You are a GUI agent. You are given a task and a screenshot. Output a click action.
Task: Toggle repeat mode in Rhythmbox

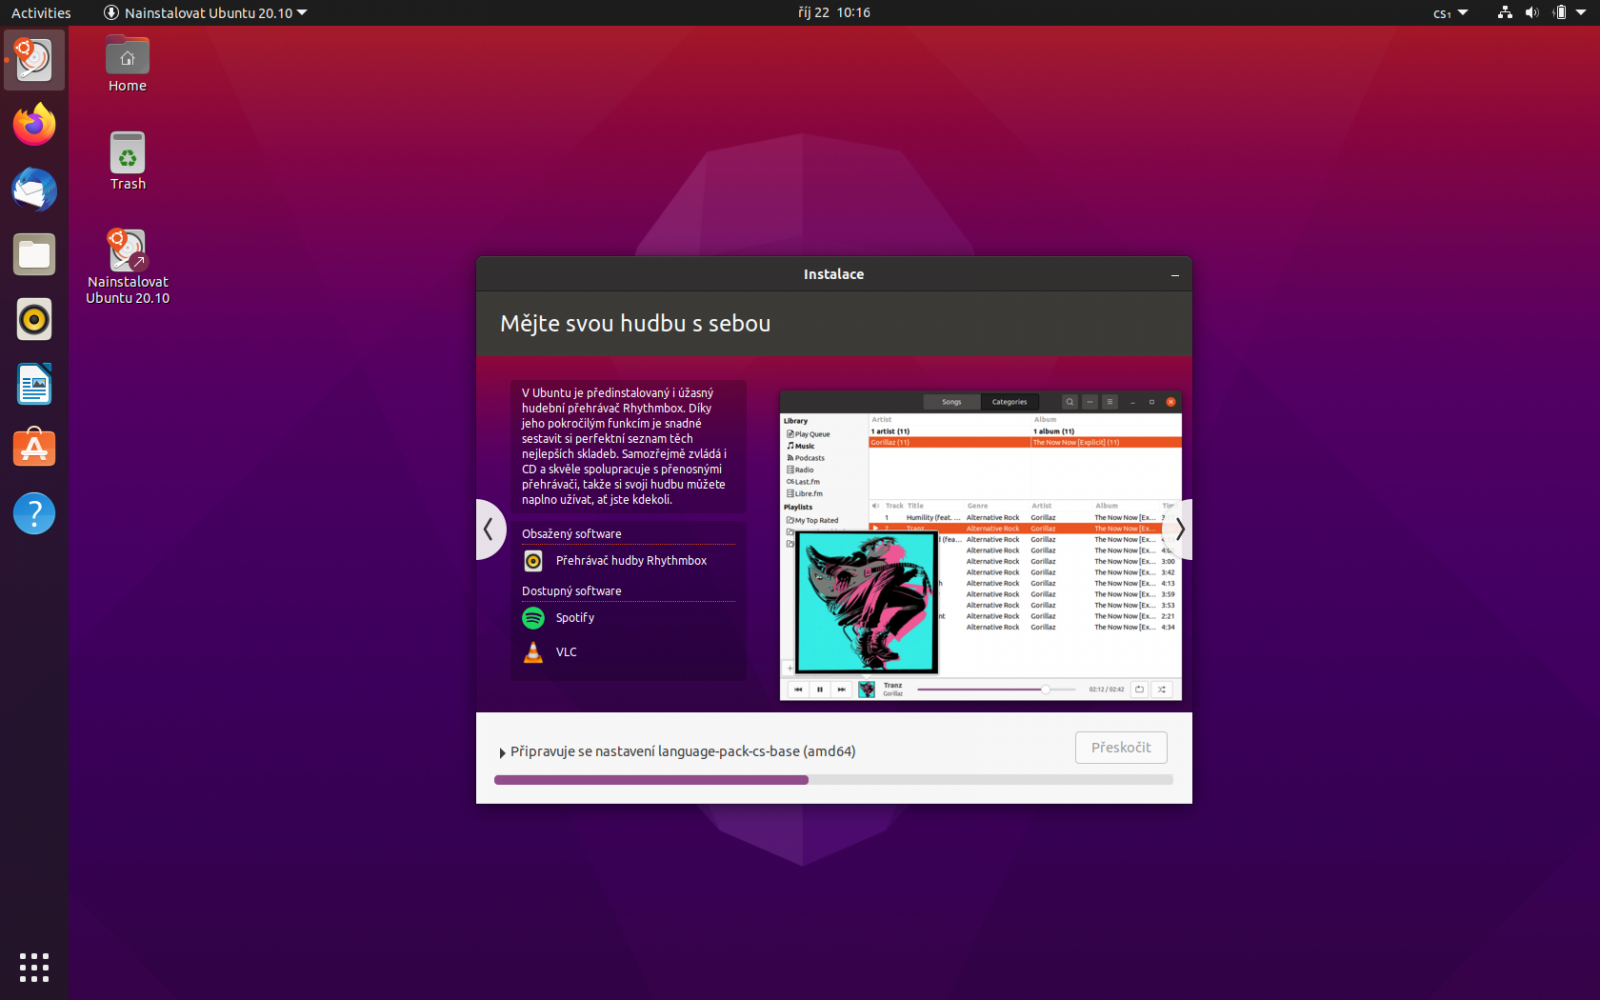pyautogui.click(x=1139, y=689)
